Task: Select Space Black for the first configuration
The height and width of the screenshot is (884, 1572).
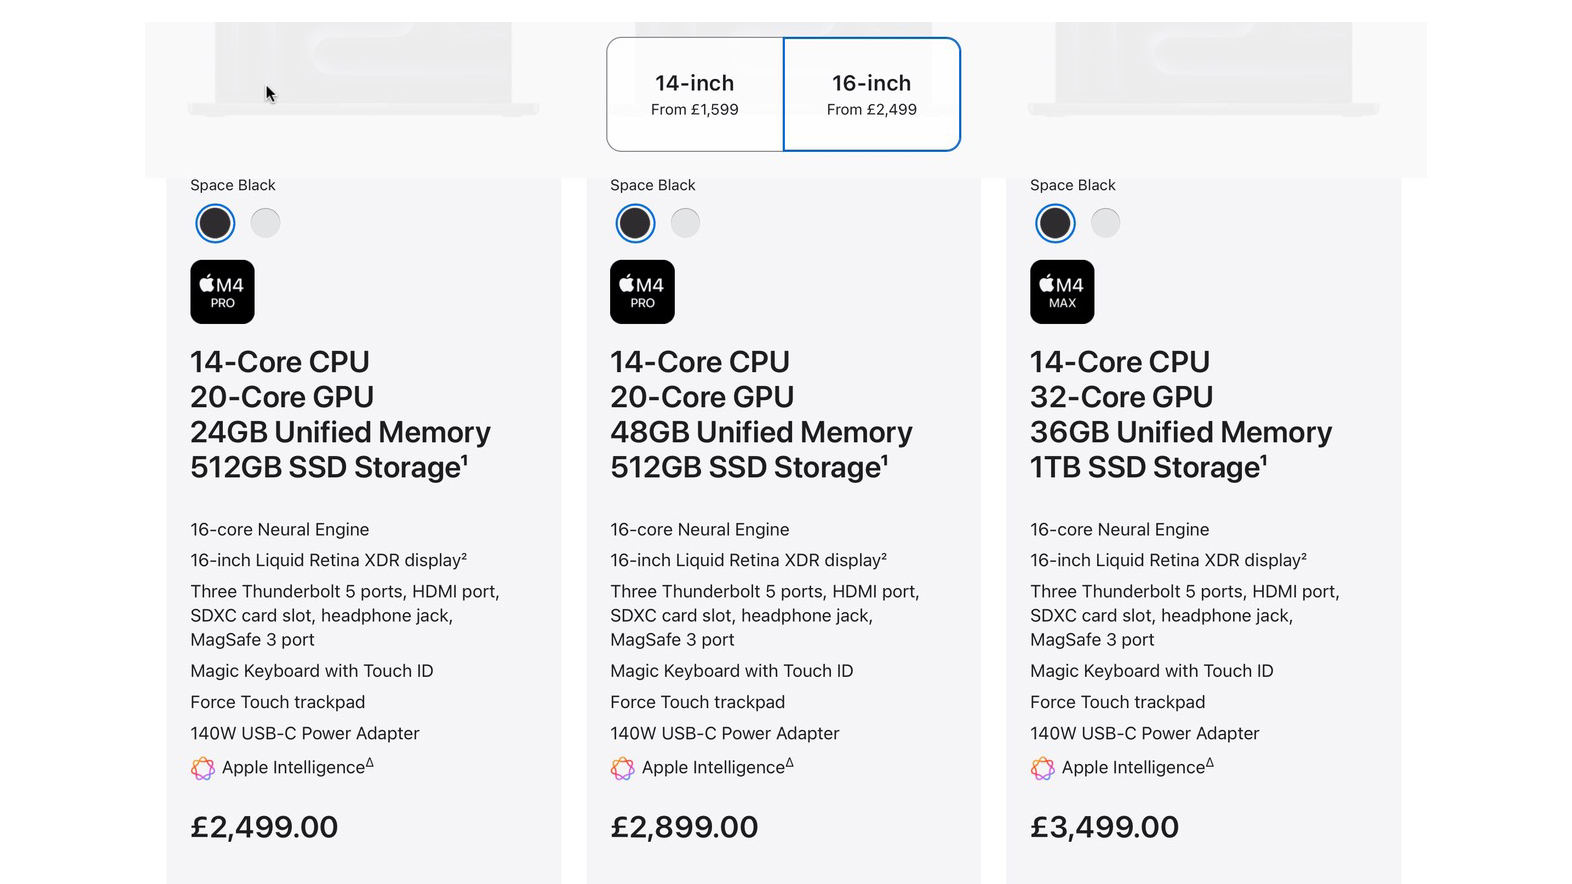Action: [x=214, y=222]
